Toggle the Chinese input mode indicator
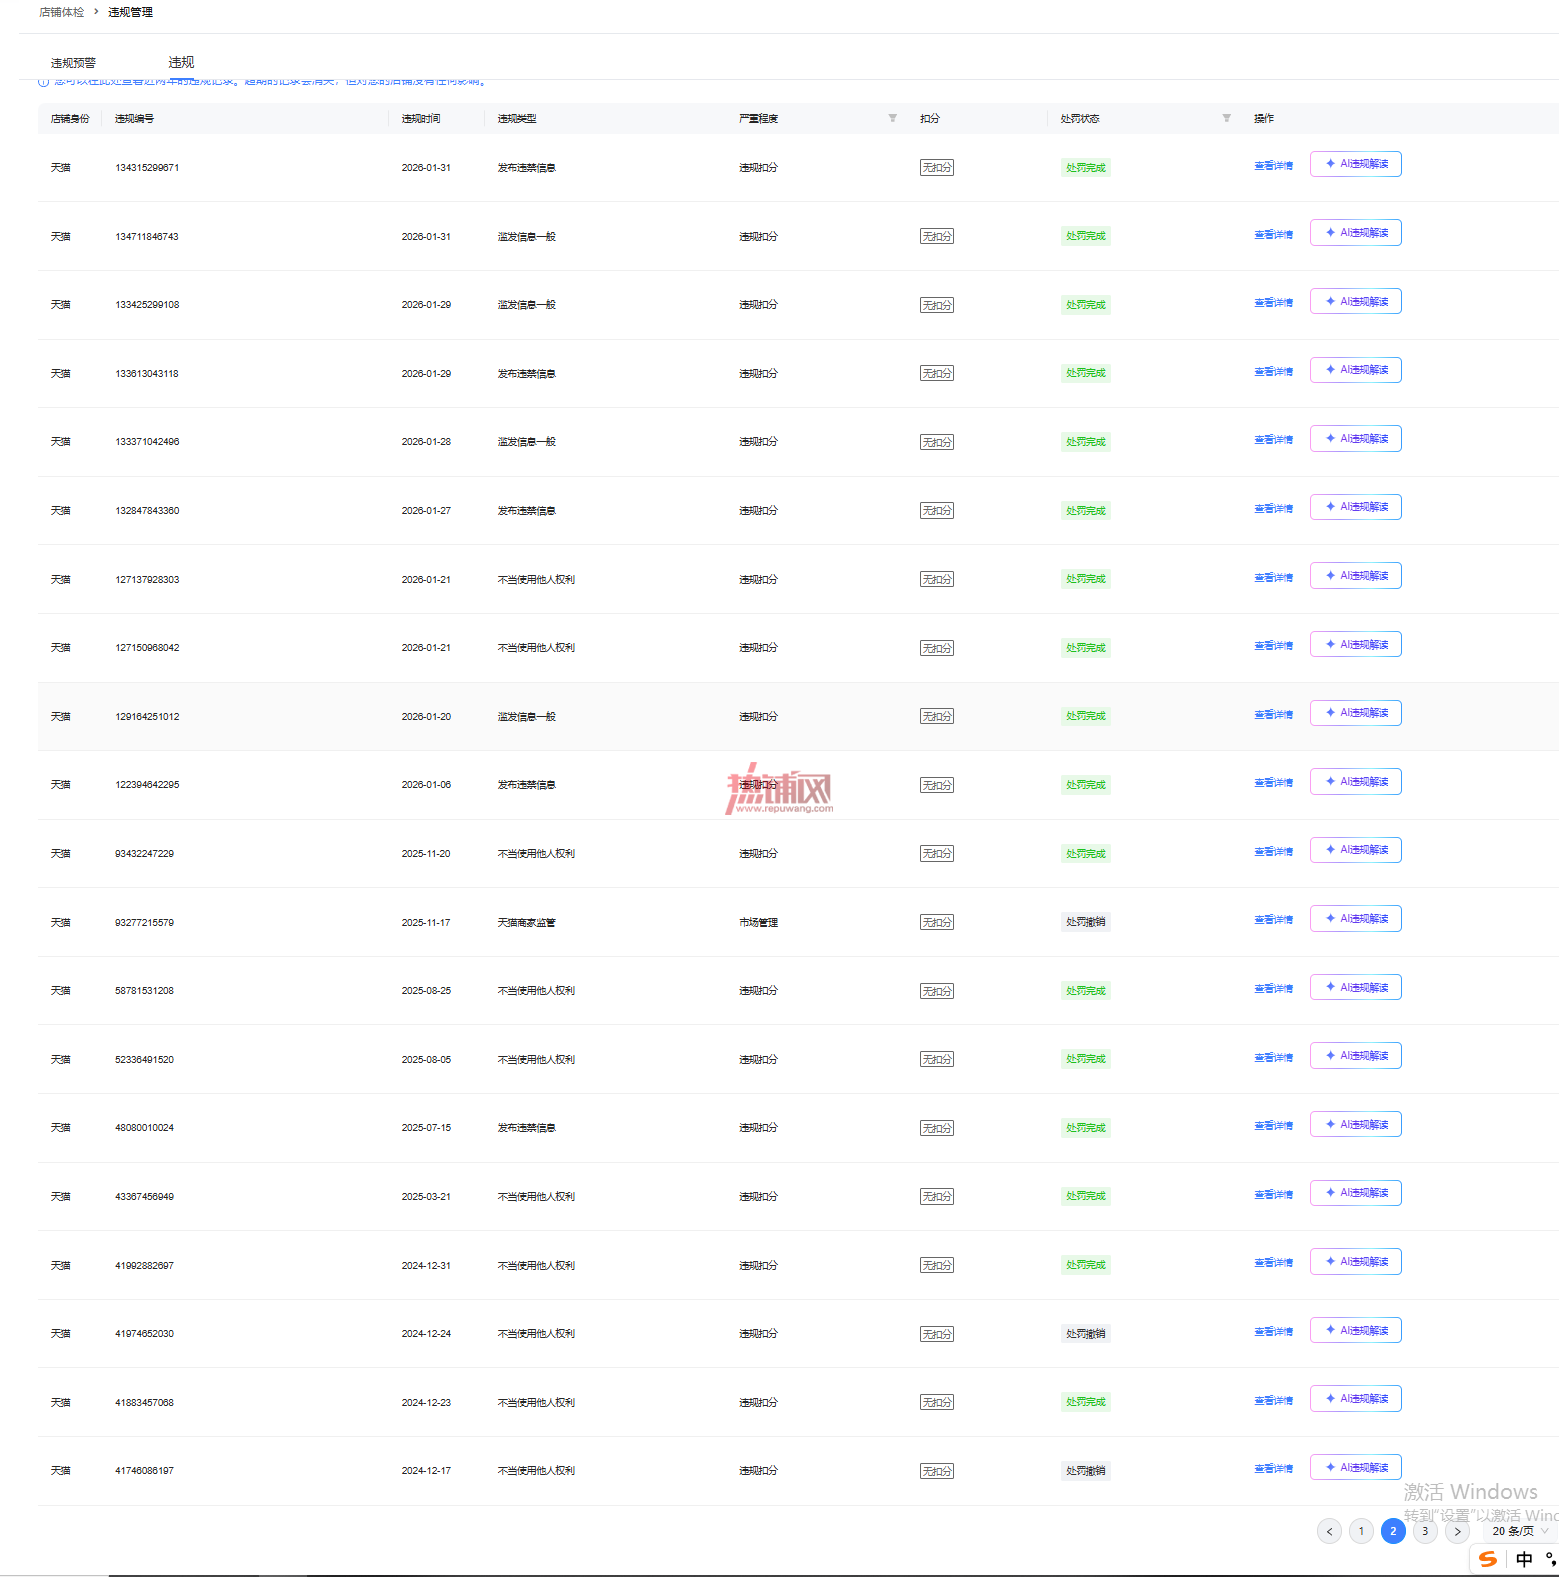This screenshot has width=1559, height=1577. point(1524,1559)
